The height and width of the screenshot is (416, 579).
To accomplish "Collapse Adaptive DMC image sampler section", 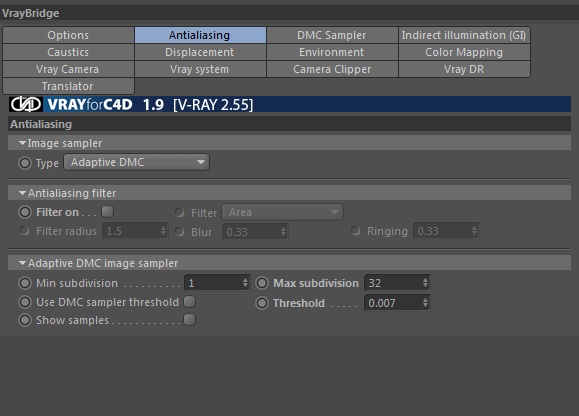I will 23,263.
